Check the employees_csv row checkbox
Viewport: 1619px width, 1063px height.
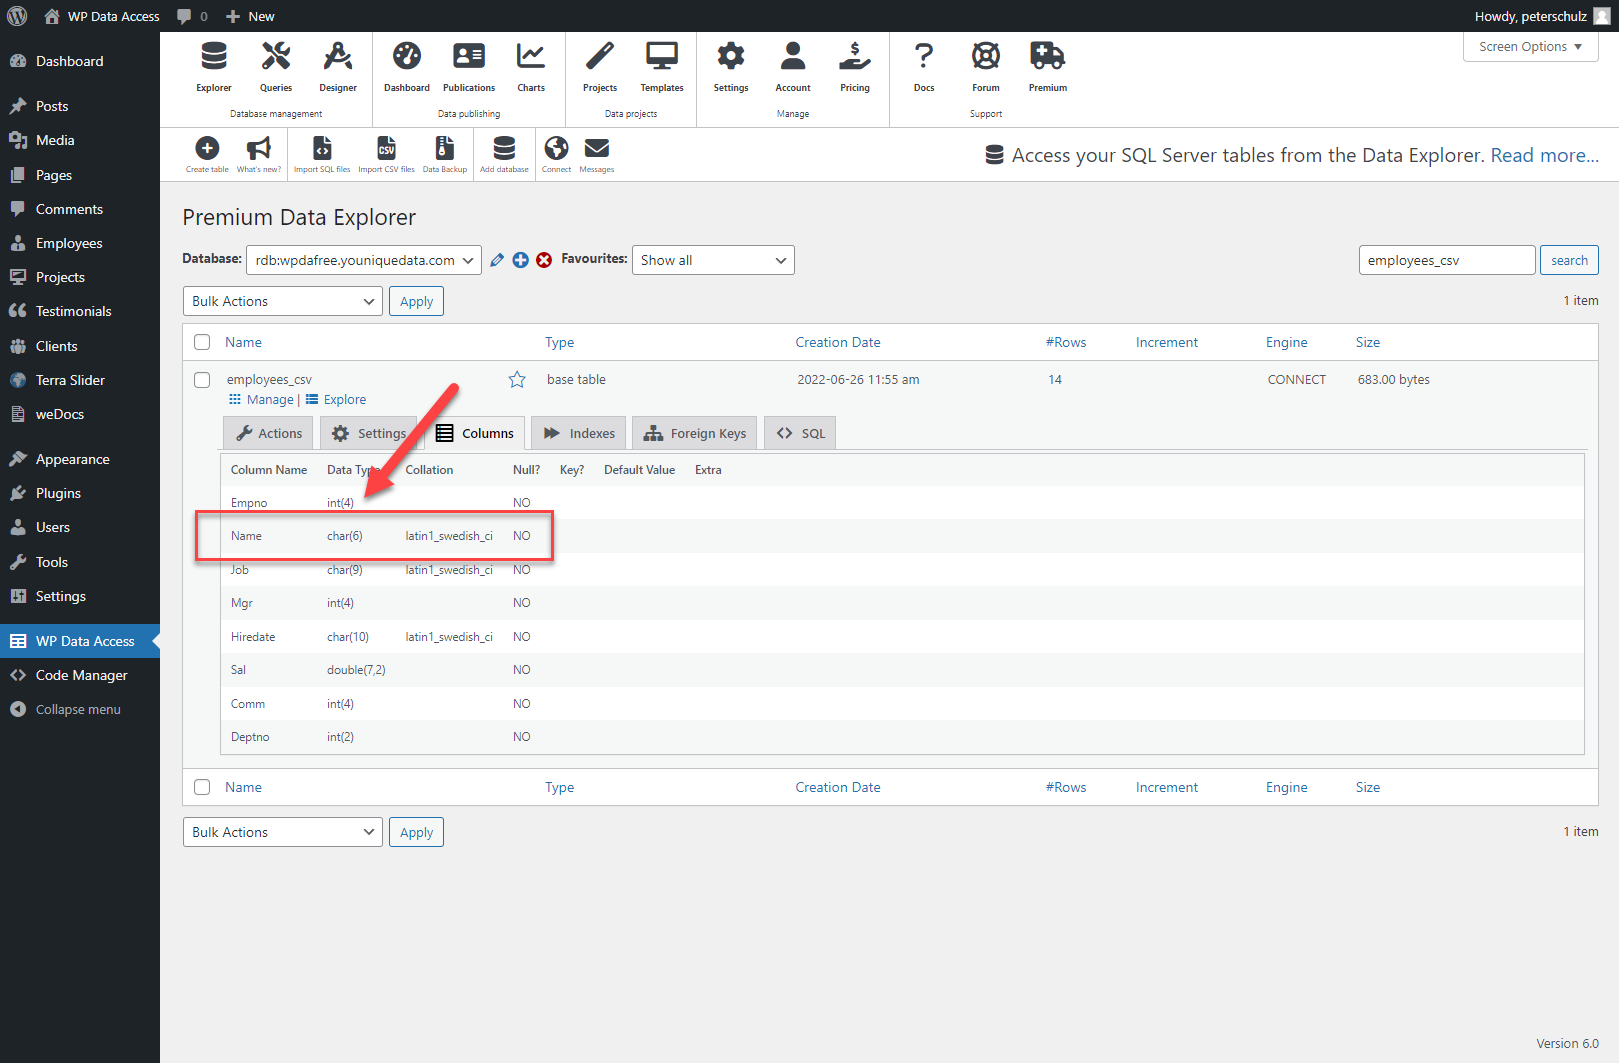202,380
